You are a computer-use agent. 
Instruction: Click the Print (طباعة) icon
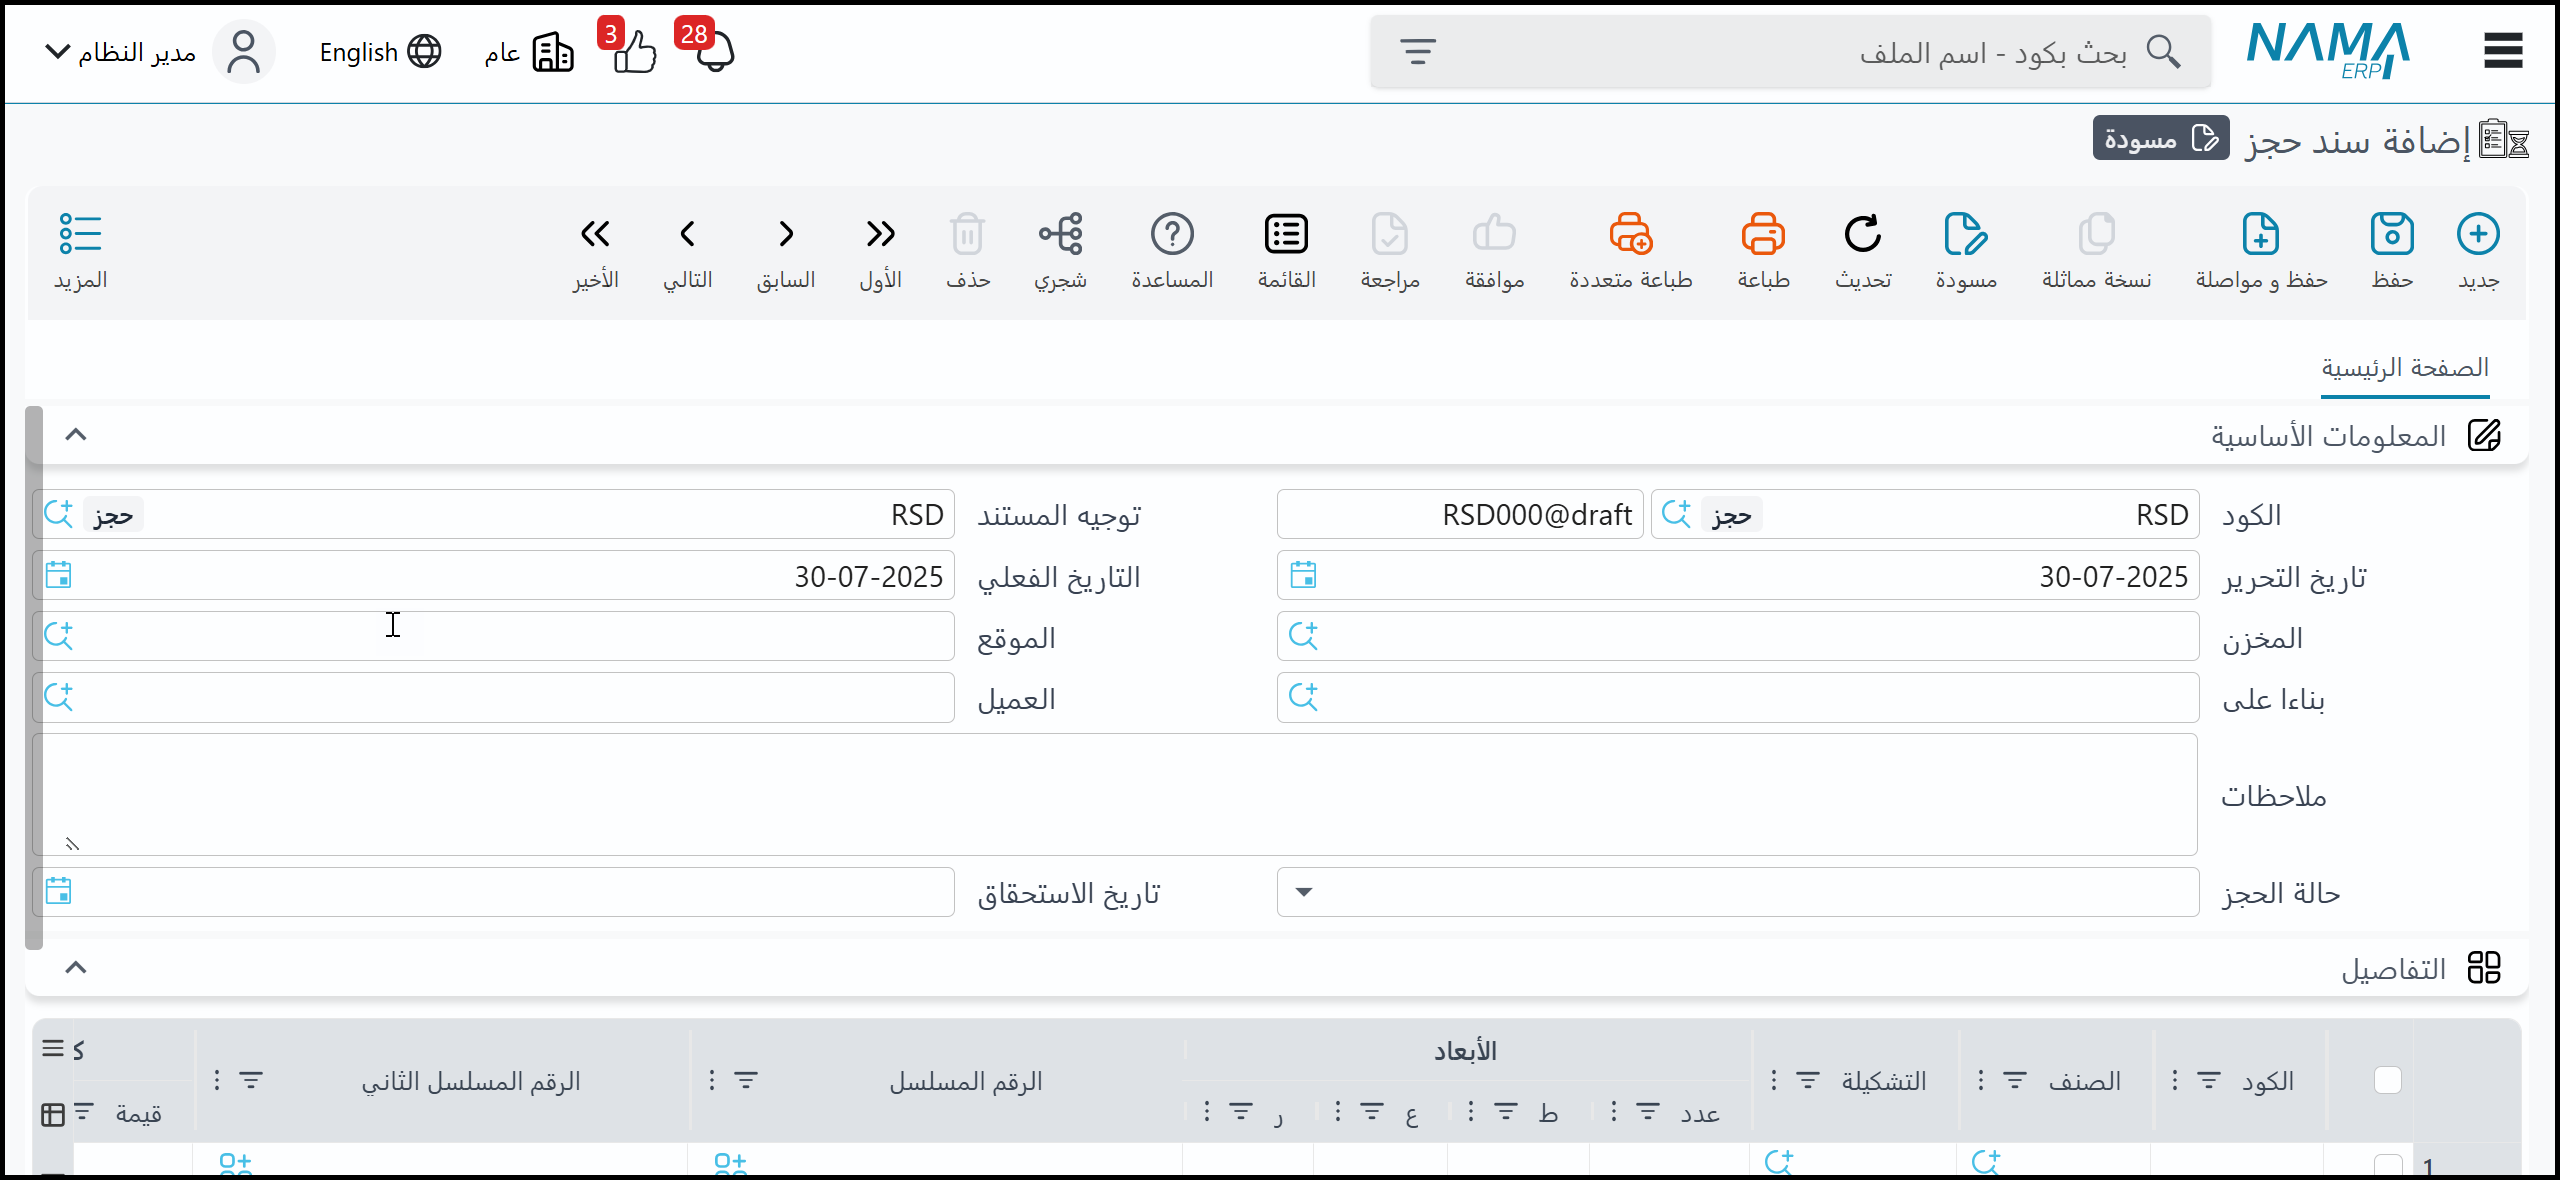[x=1763, y=235]
